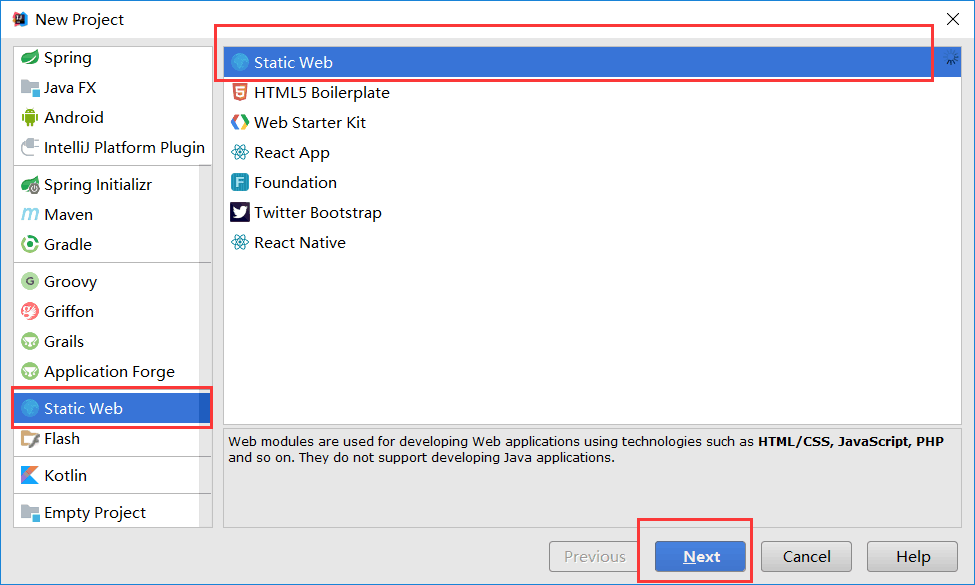Click the Twitter Bootstrap bird icon

click(x=240, y=212)
